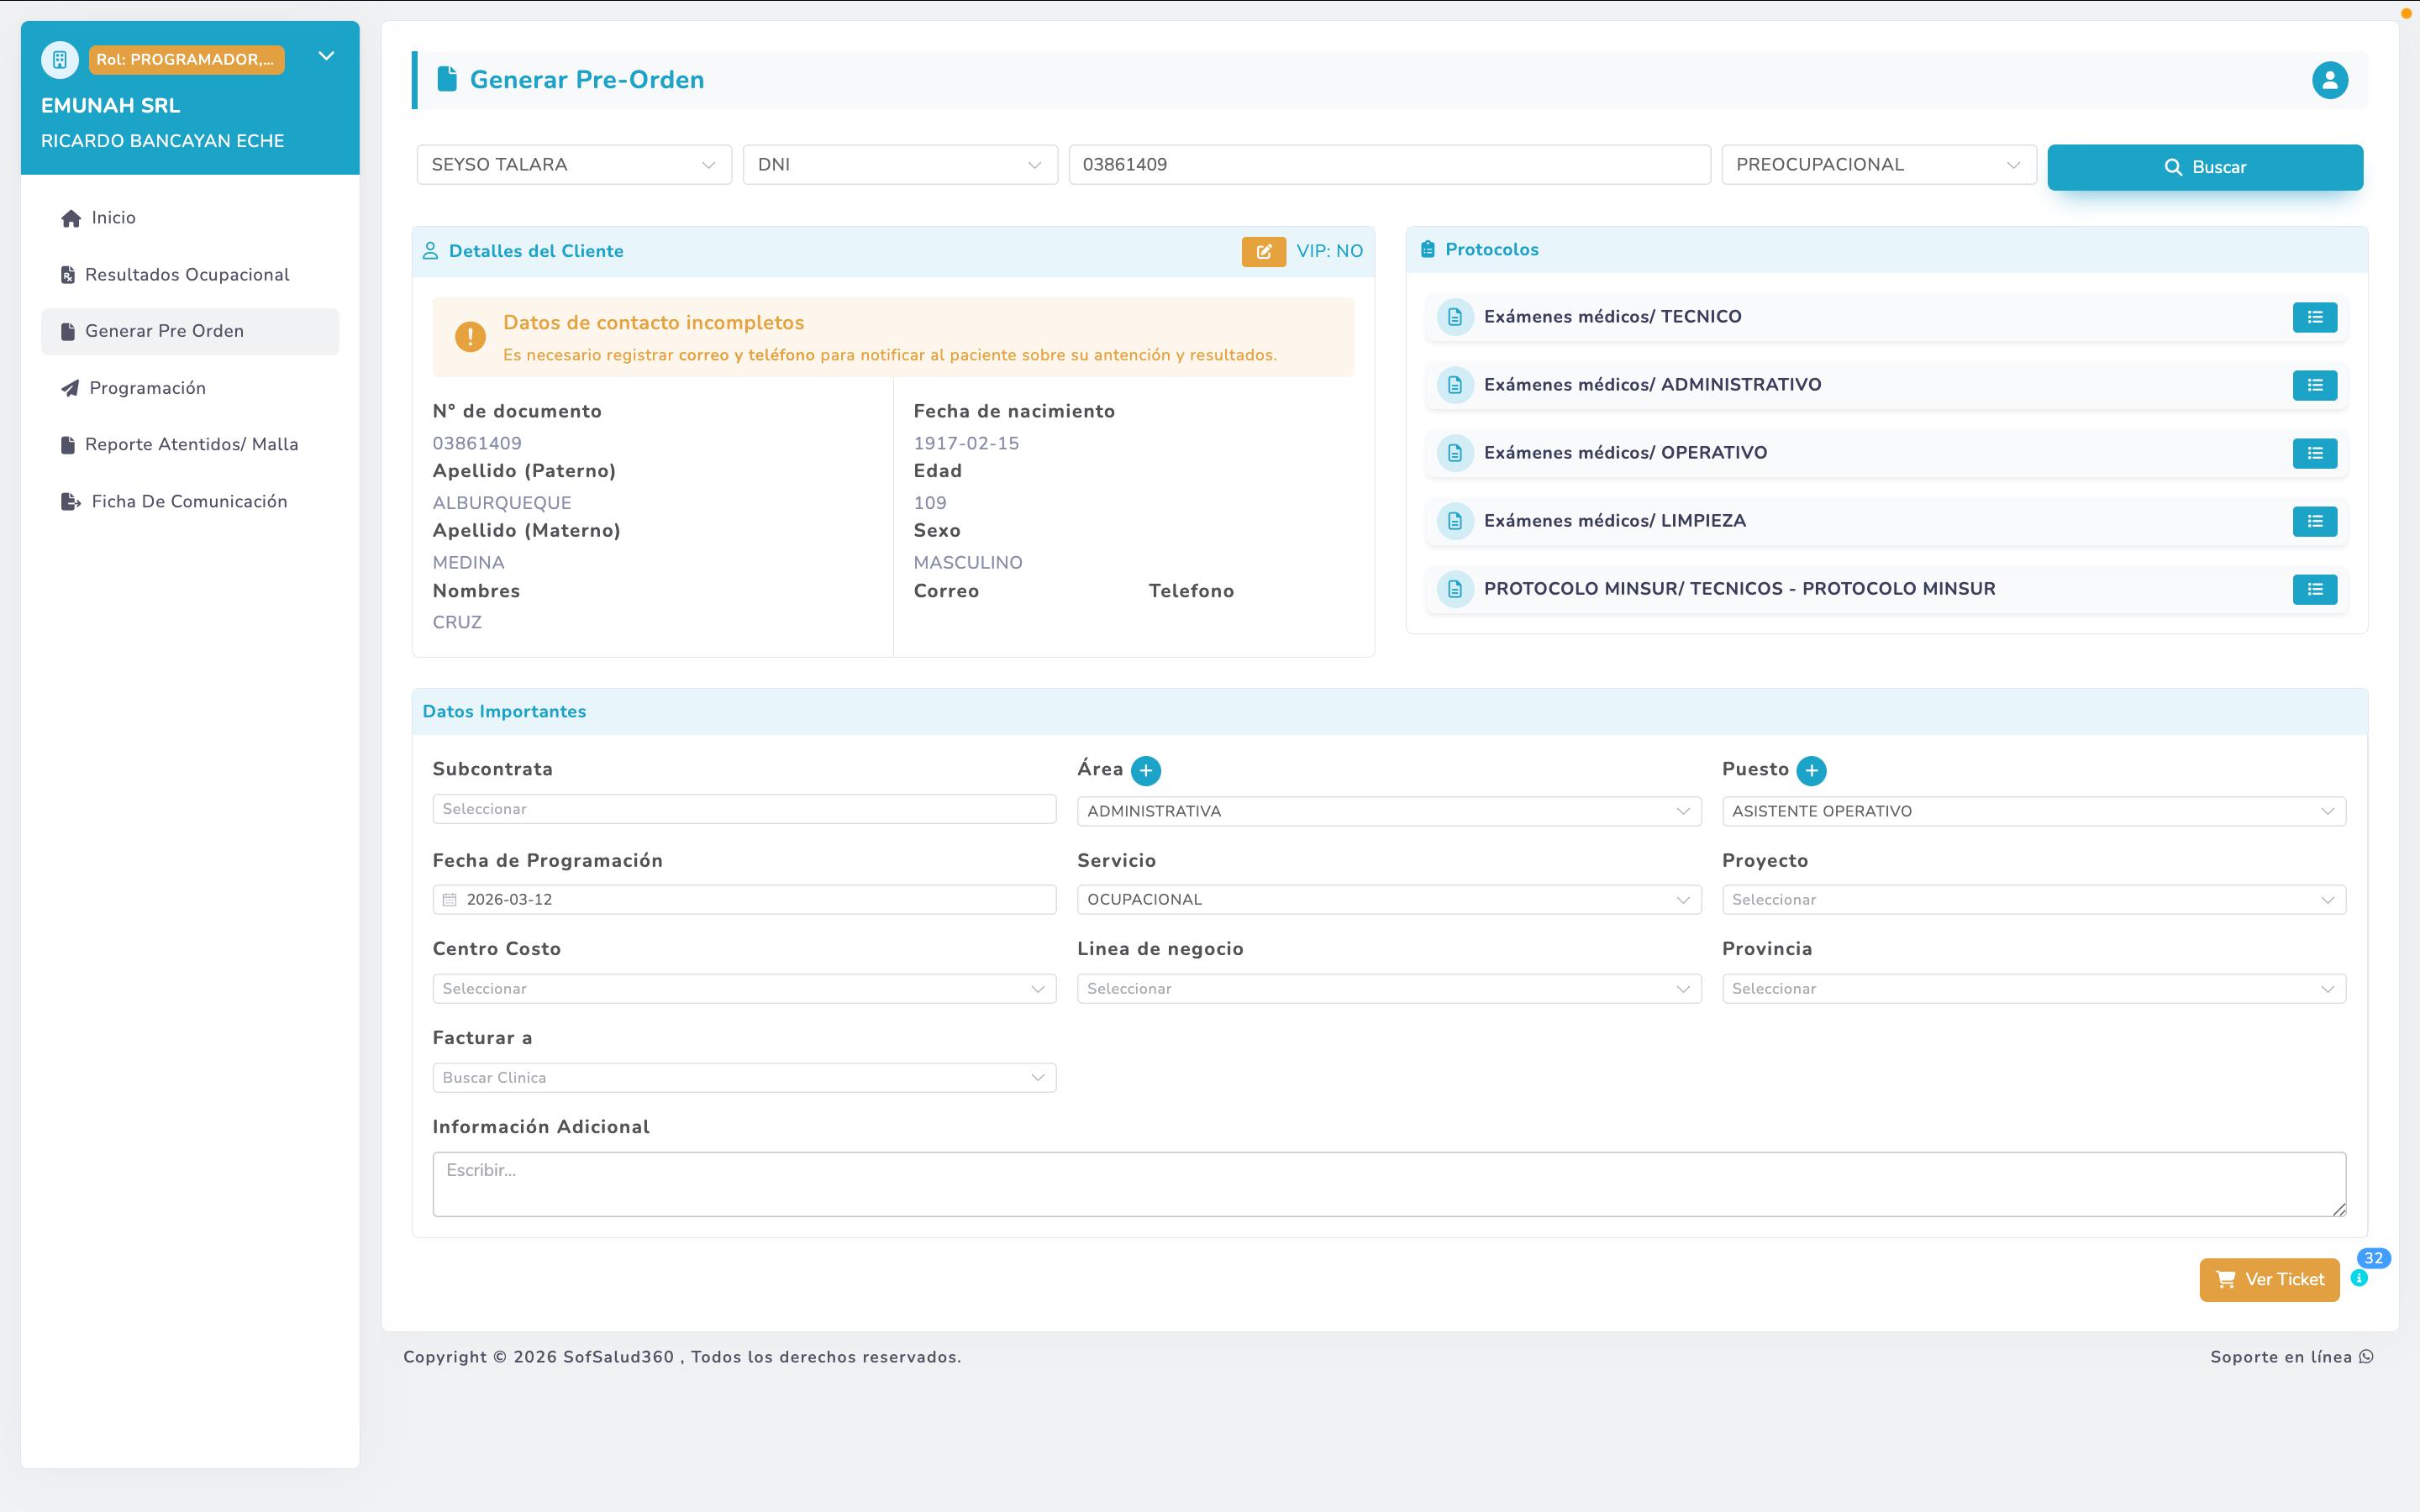Go to Programación in the sidebar
2420x1512 pixels.
(147, 388)
